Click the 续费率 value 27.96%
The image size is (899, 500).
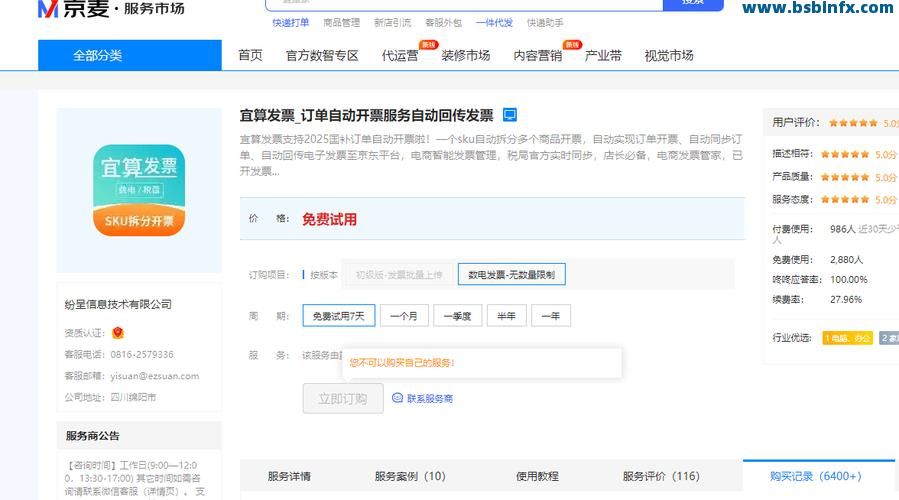pyautogui.click(x=846, y=299)
